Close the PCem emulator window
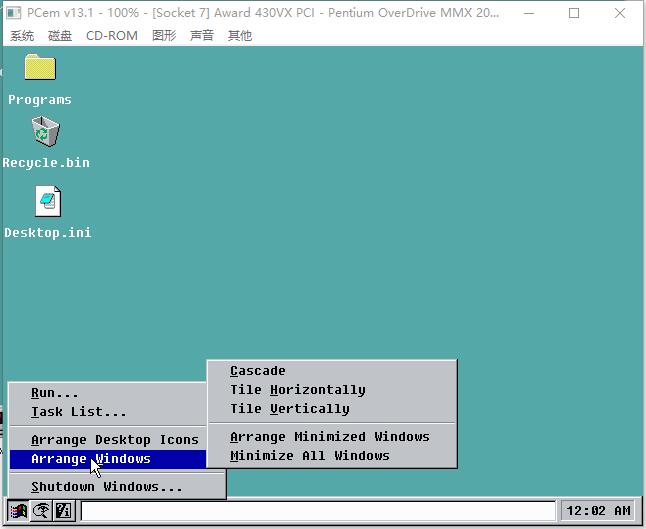Screen dimensions: 646x529 [x=620, y=13]
